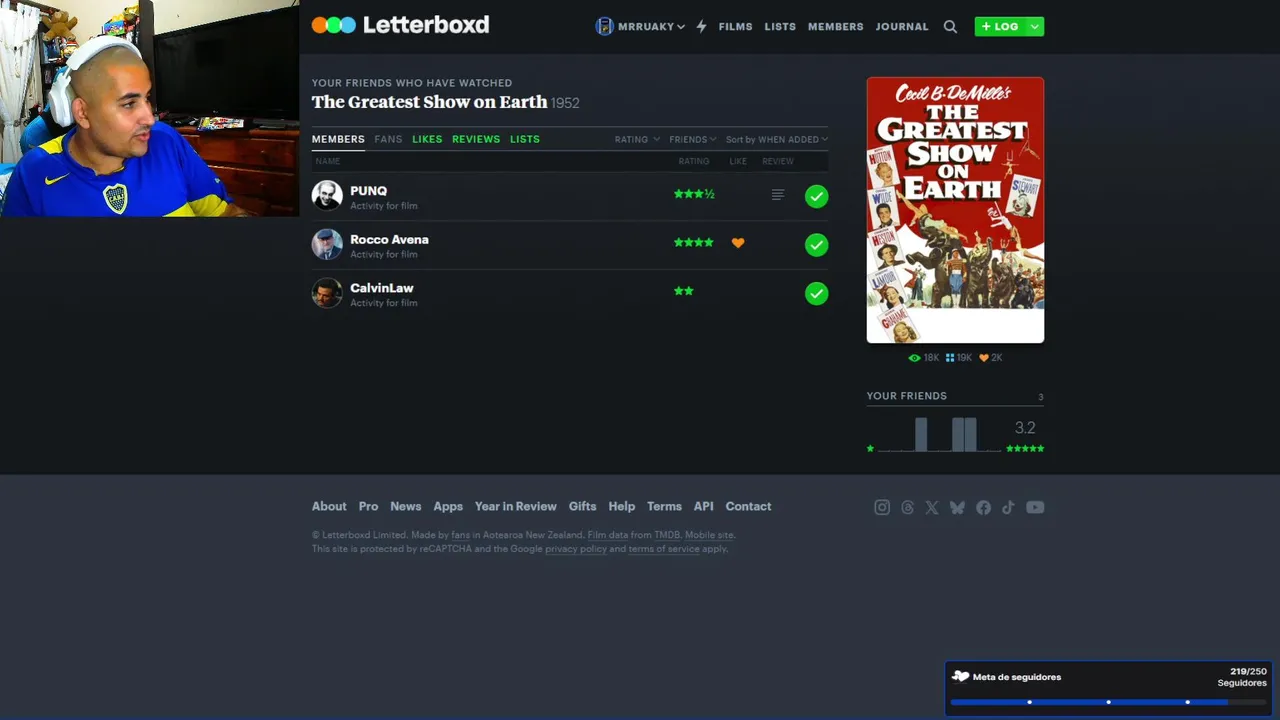
Task: Open The Greatest Show on Earth title link
Action: (429, 102)
